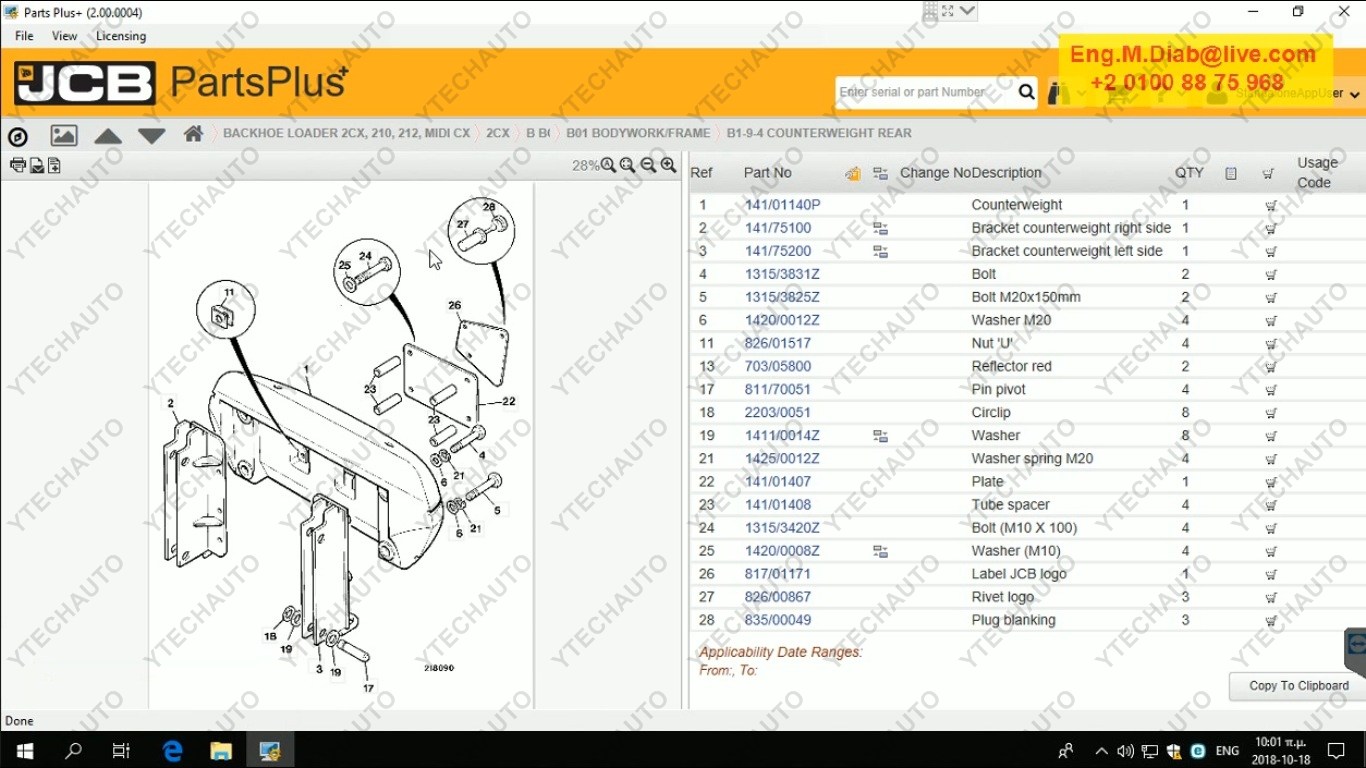
Task: Select 'Rivet logo' description text
Action: click(x=1003, y=597)
